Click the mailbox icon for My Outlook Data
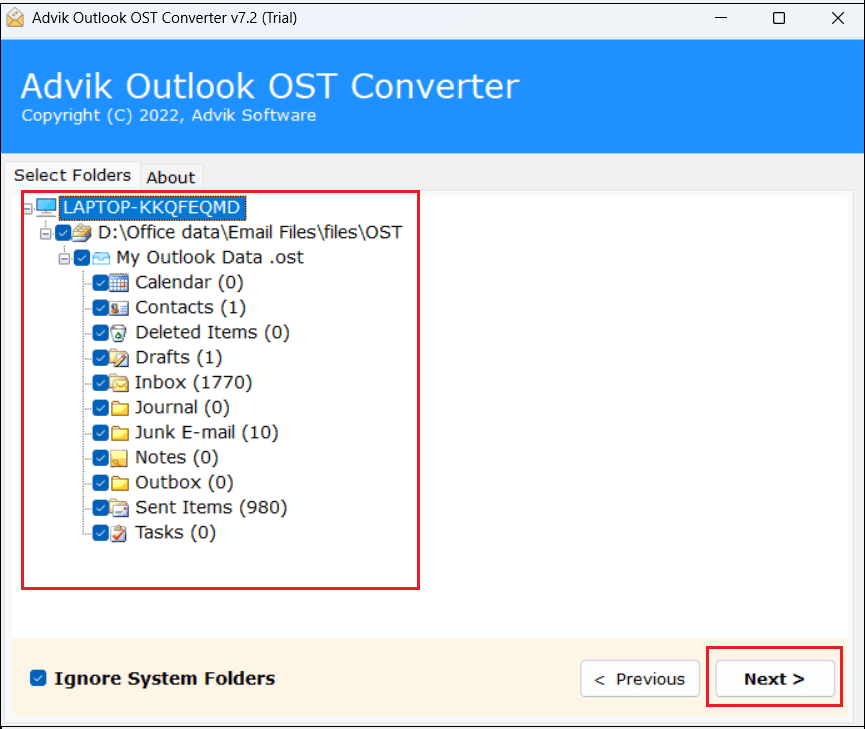Viewport: 865px width, 729px height. pos(101,258)
